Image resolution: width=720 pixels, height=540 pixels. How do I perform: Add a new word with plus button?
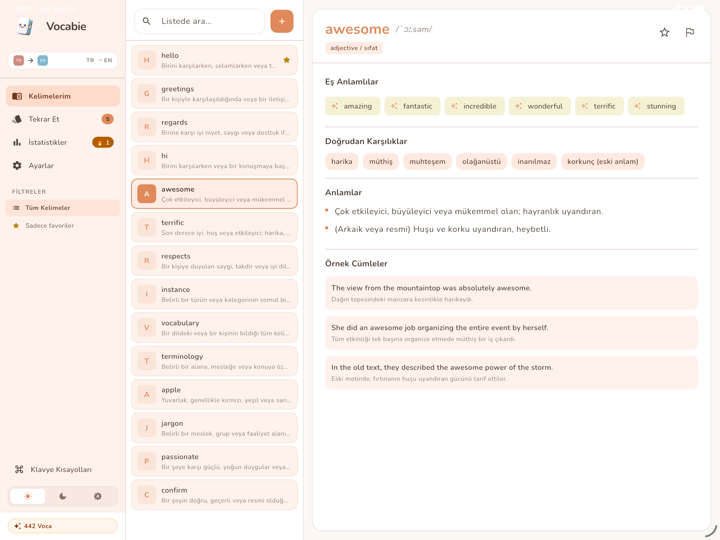[x=282, y=21]
